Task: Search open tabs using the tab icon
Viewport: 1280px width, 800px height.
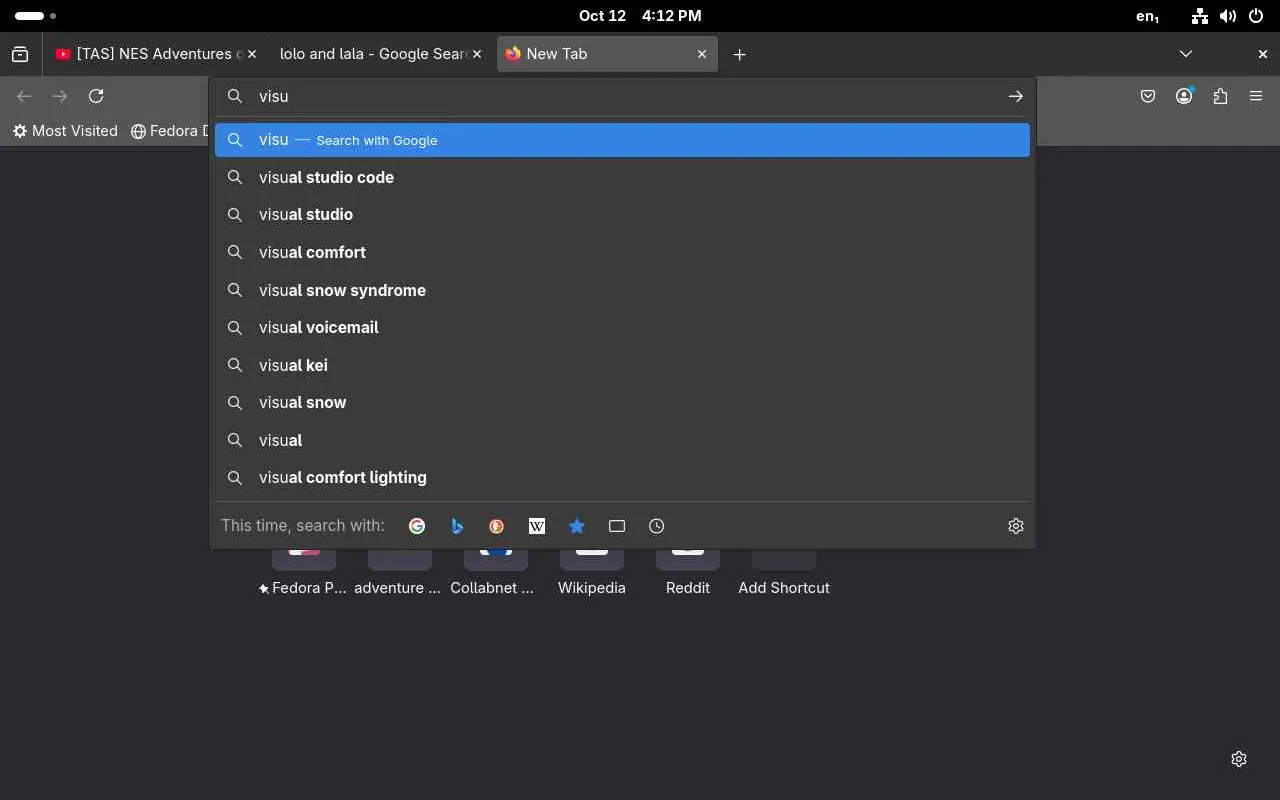Action: (617, 526)
